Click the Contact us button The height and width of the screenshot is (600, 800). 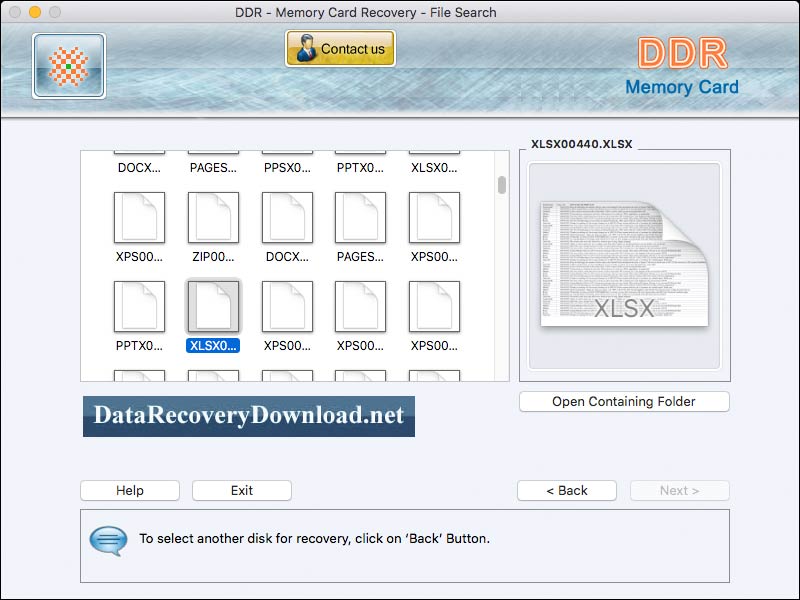click(x=340, y=48)
